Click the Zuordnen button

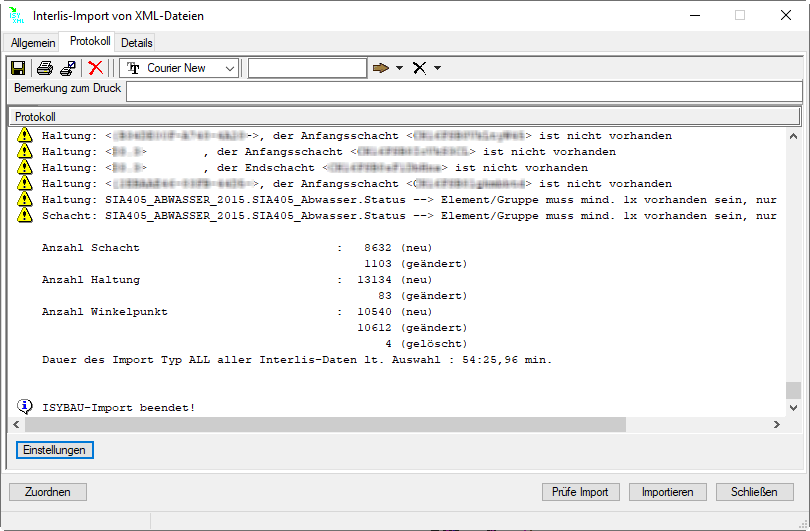pos(48,492)
